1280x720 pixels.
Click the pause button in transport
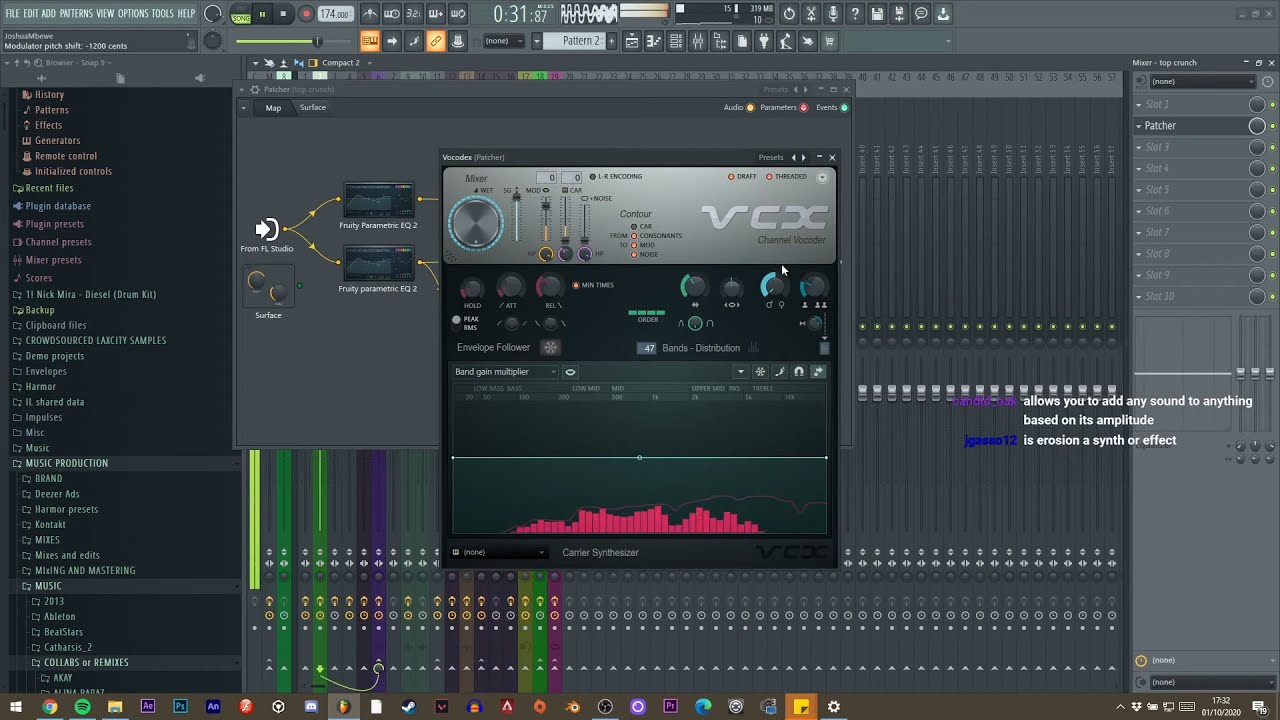pos(262,14)
